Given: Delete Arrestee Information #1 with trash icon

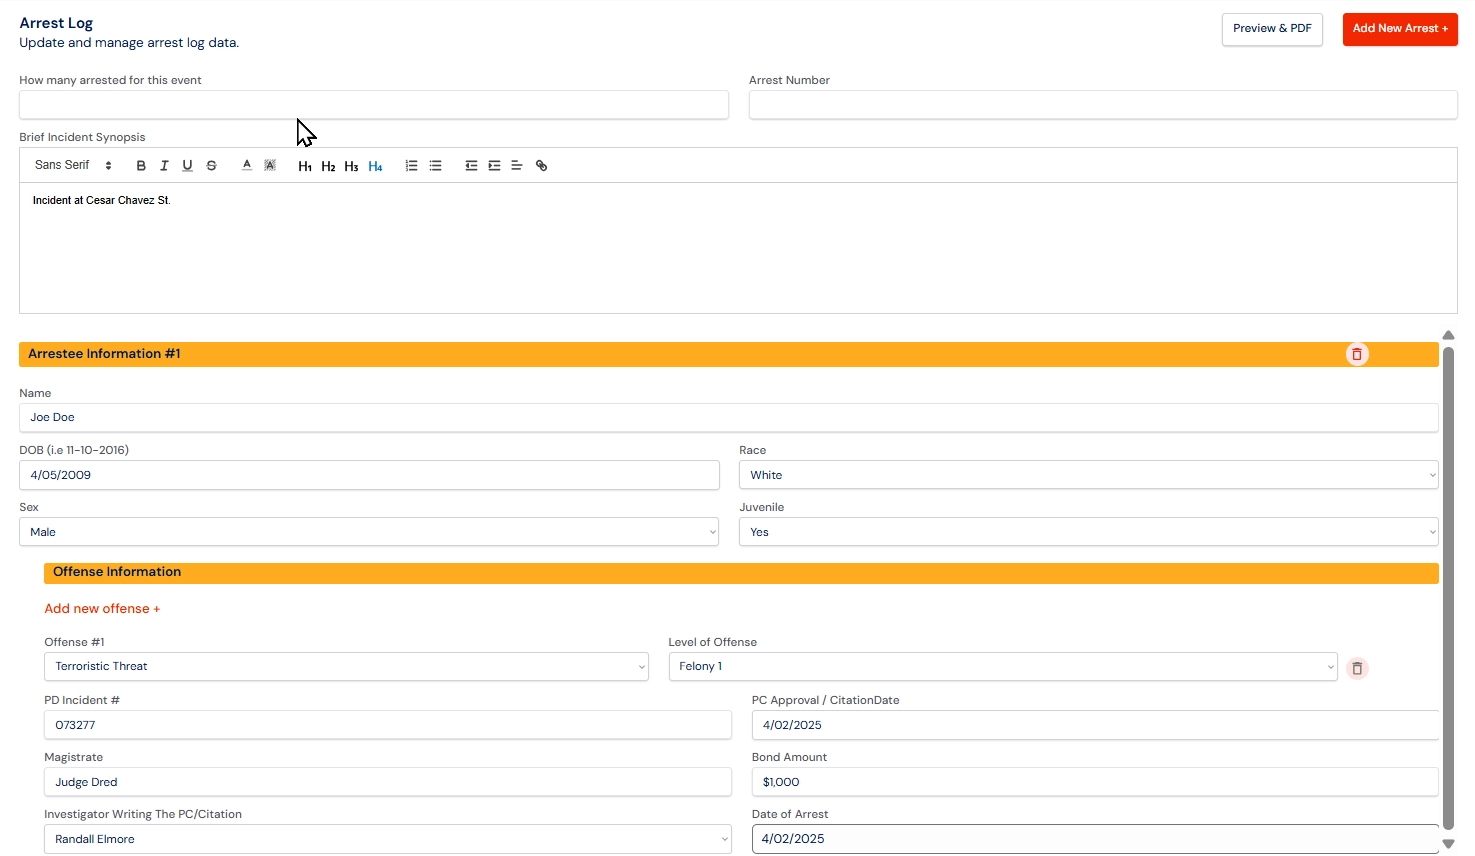Looking at the screenshot, I should tap(1357, 354).
